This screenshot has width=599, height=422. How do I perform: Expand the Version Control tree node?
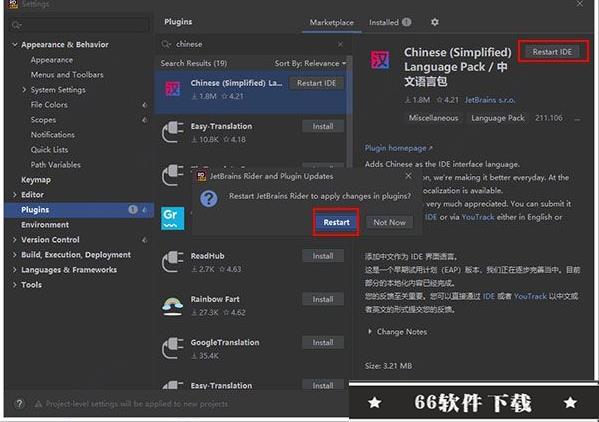point(15,240)
